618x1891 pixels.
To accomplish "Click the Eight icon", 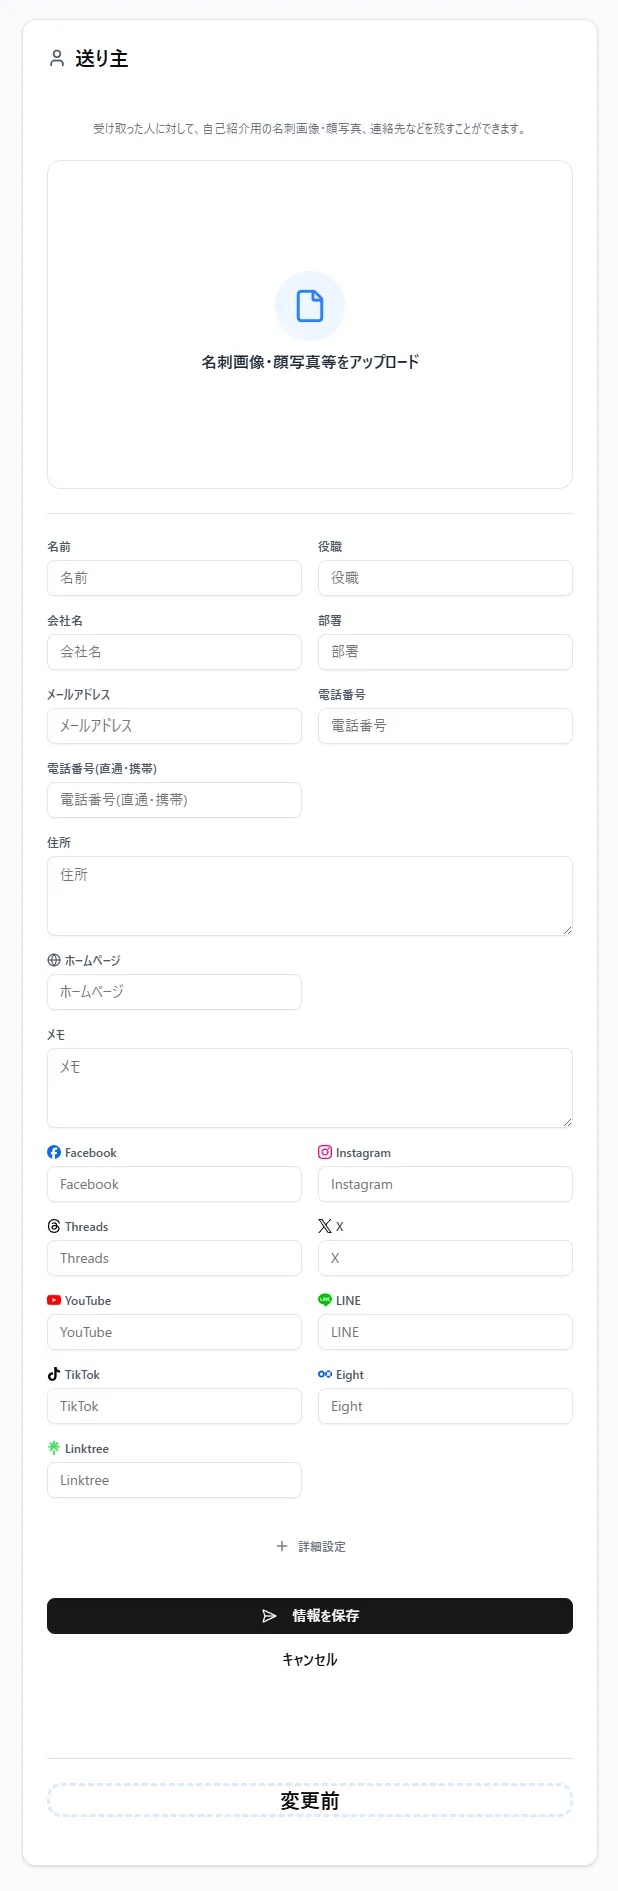I will point(325,1374).
